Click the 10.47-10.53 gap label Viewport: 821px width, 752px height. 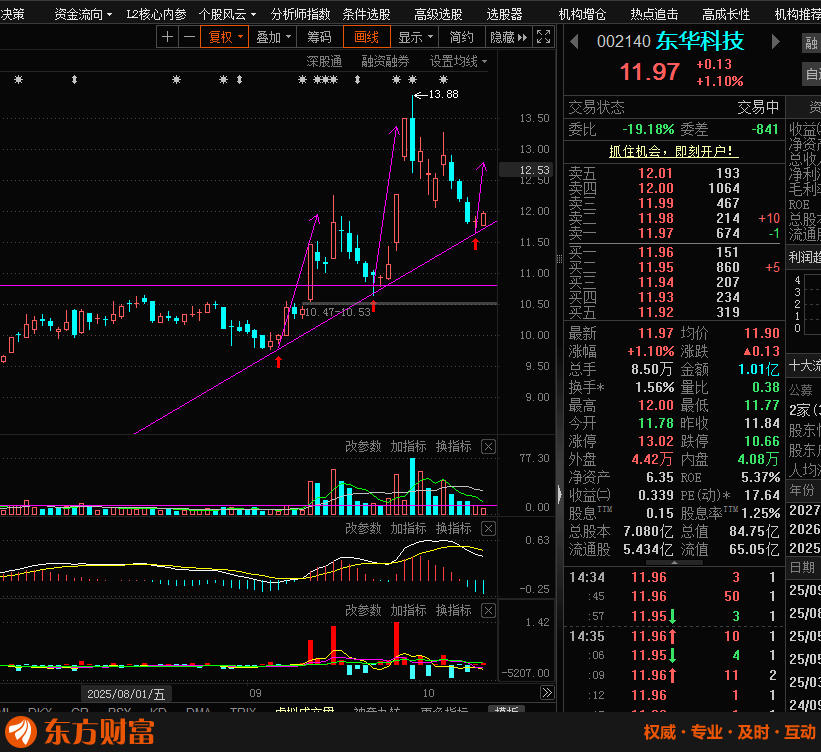pyautogui.click(x=338, y=312)
